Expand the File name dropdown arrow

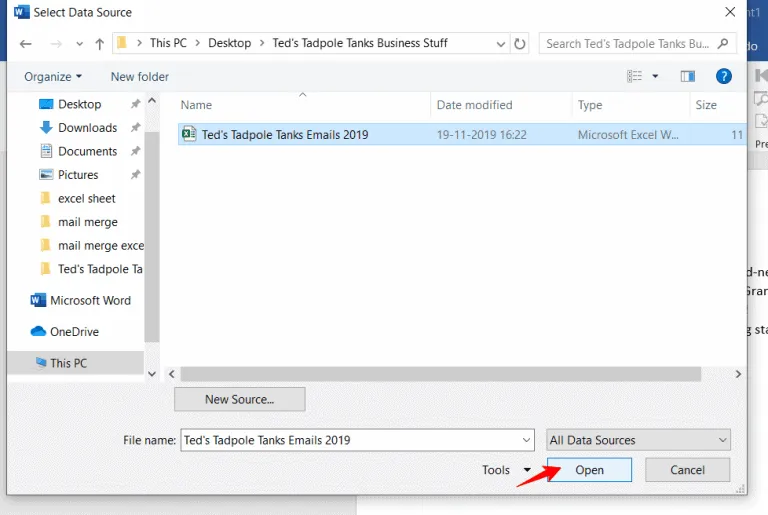526,440
